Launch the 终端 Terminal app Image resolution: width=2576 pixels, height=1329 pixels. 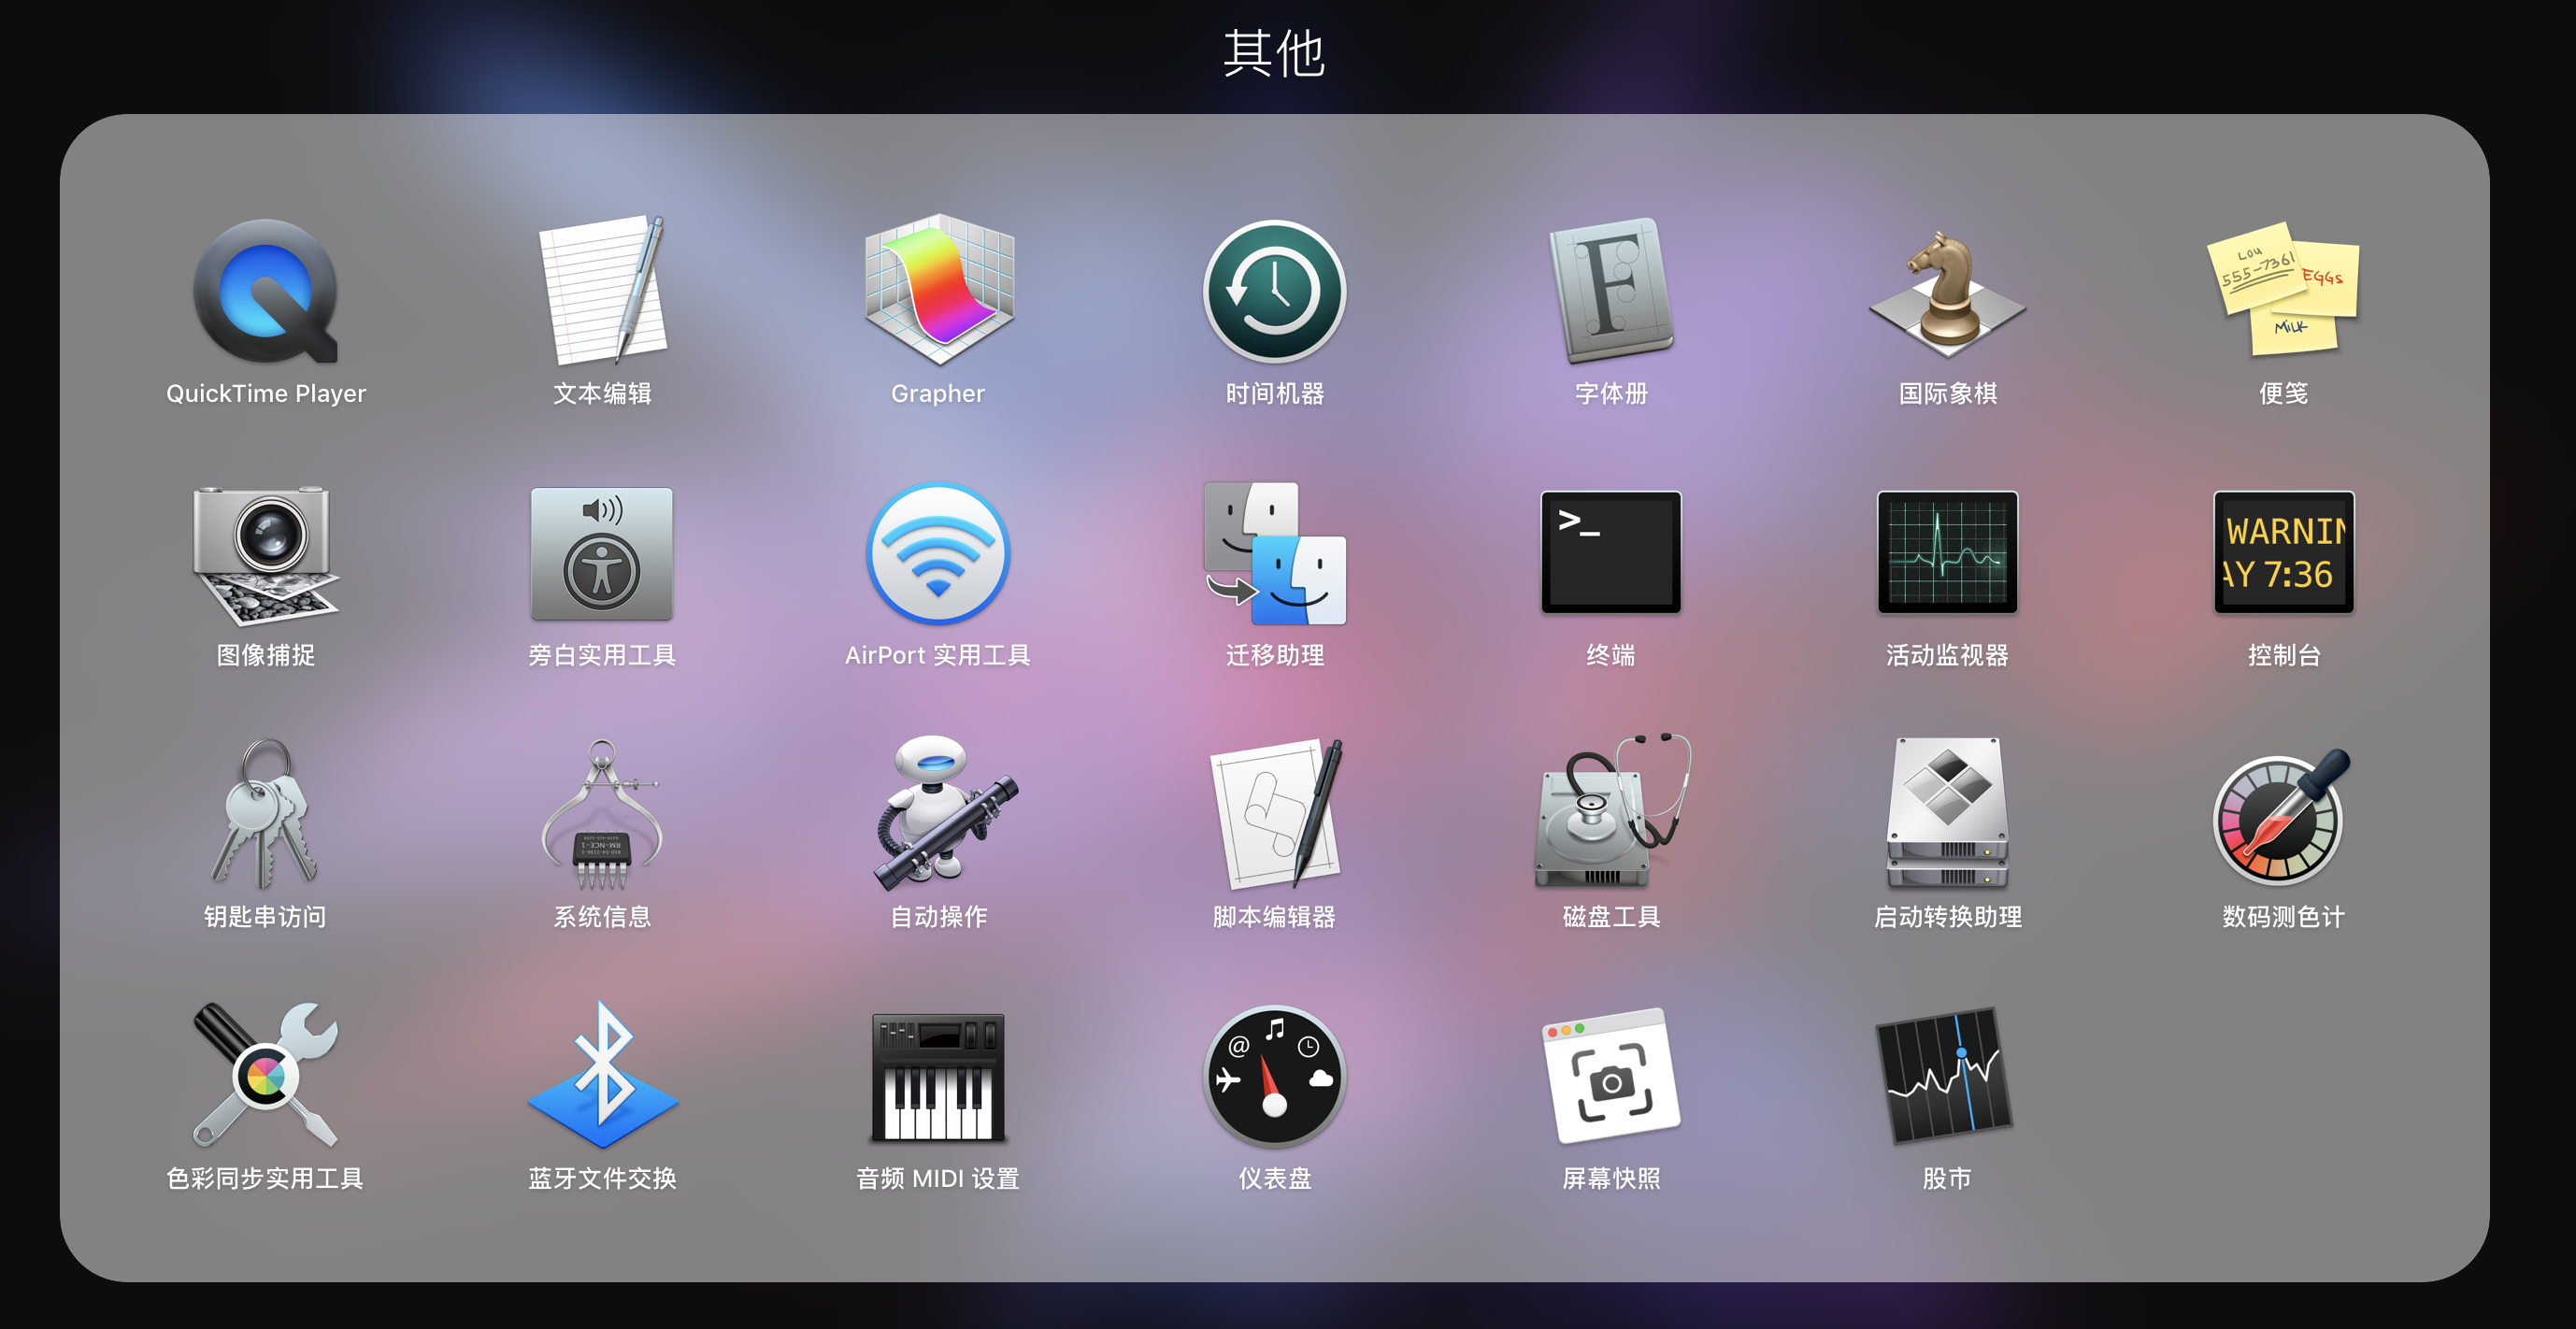[x=1610, y=552]
